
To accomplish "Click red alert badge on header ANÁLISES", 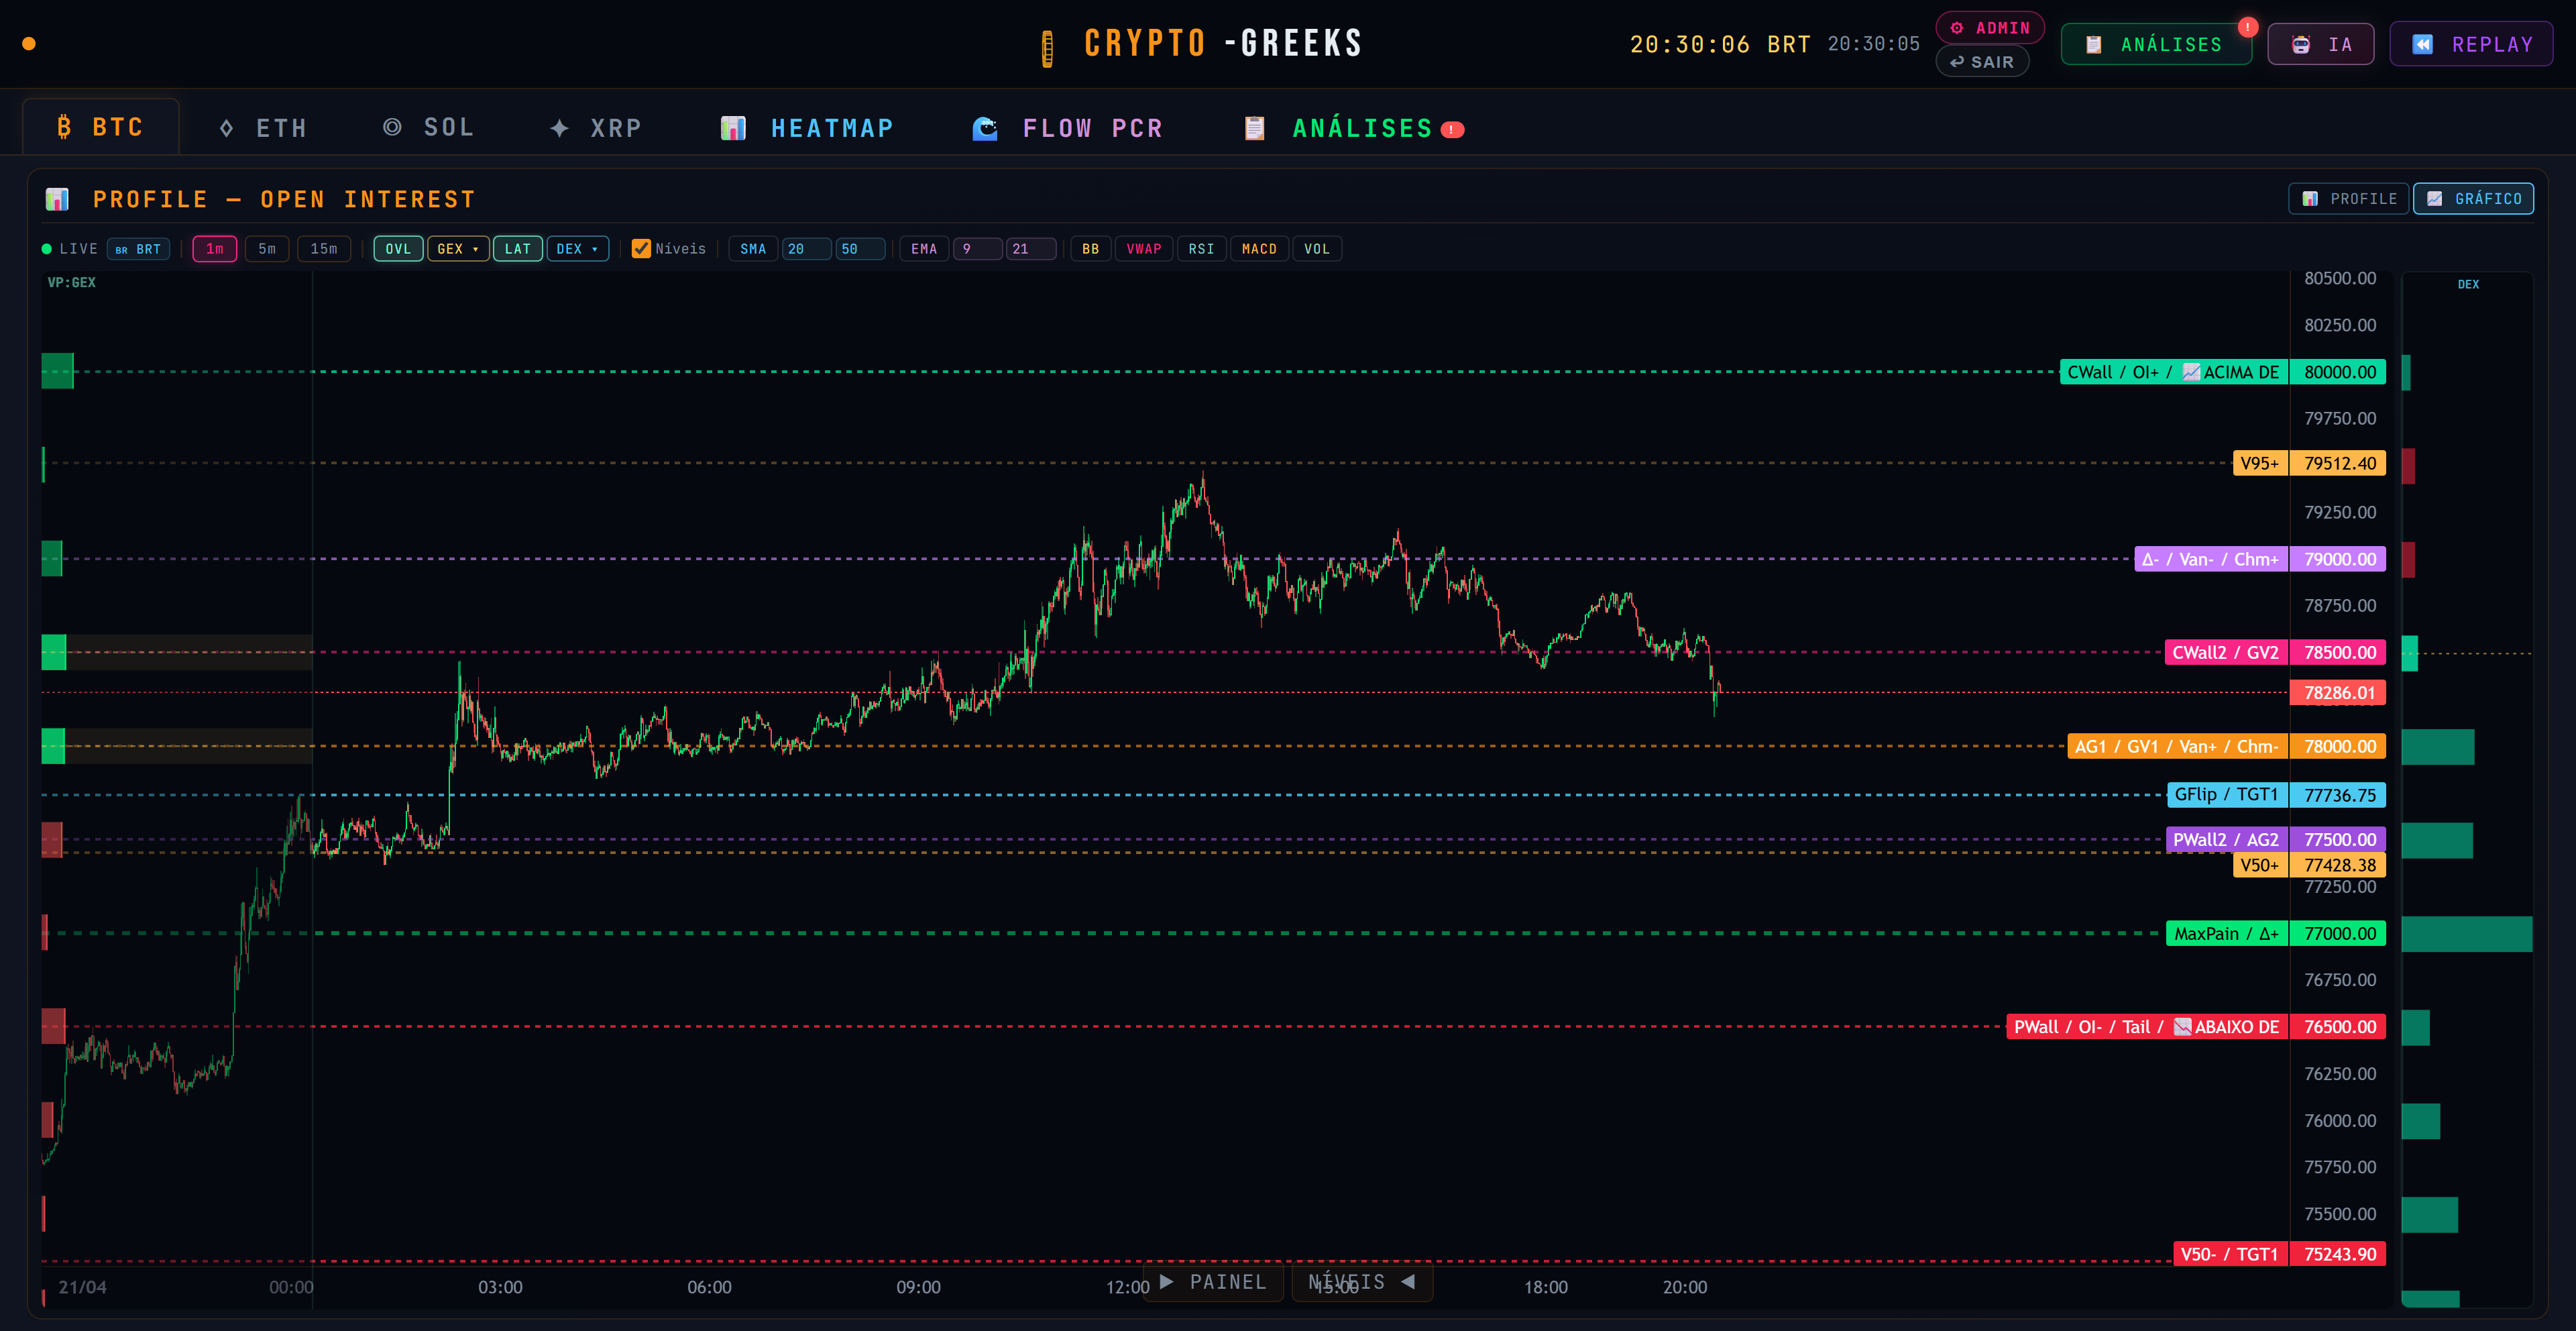I will (2247, 27).
